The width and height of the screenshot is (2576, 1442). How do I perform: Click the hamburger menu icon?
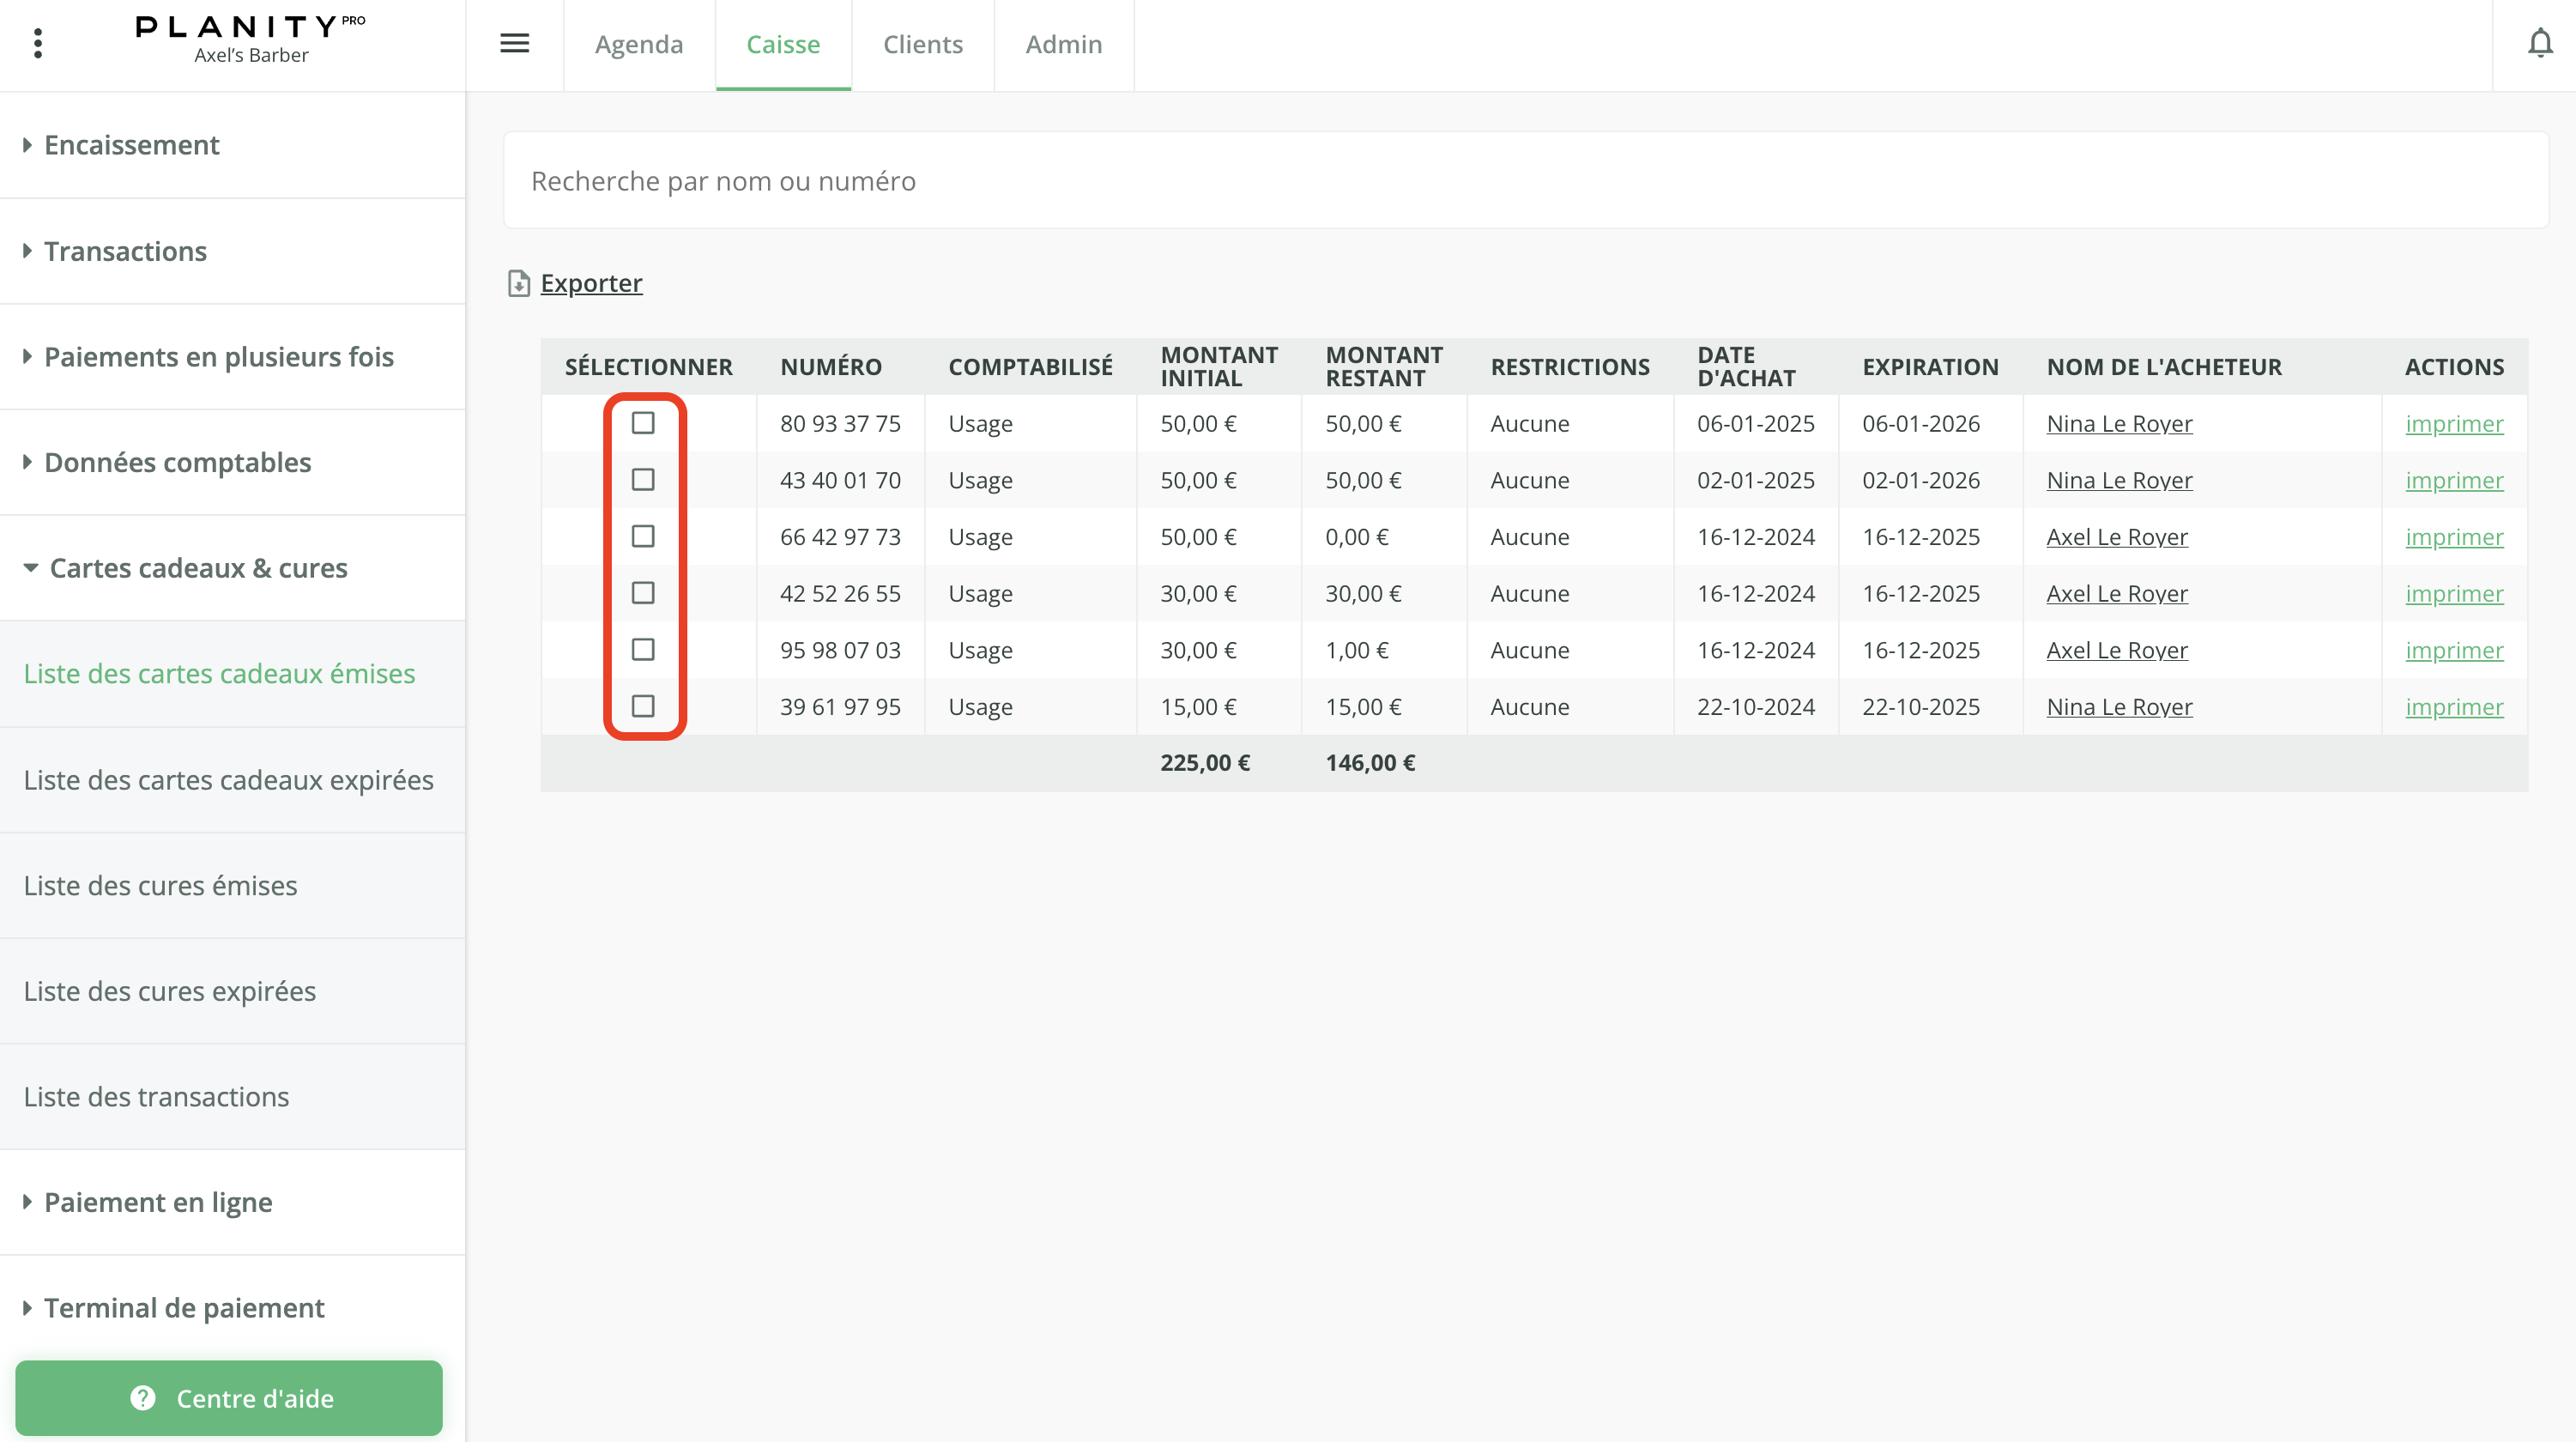[514, 43]
